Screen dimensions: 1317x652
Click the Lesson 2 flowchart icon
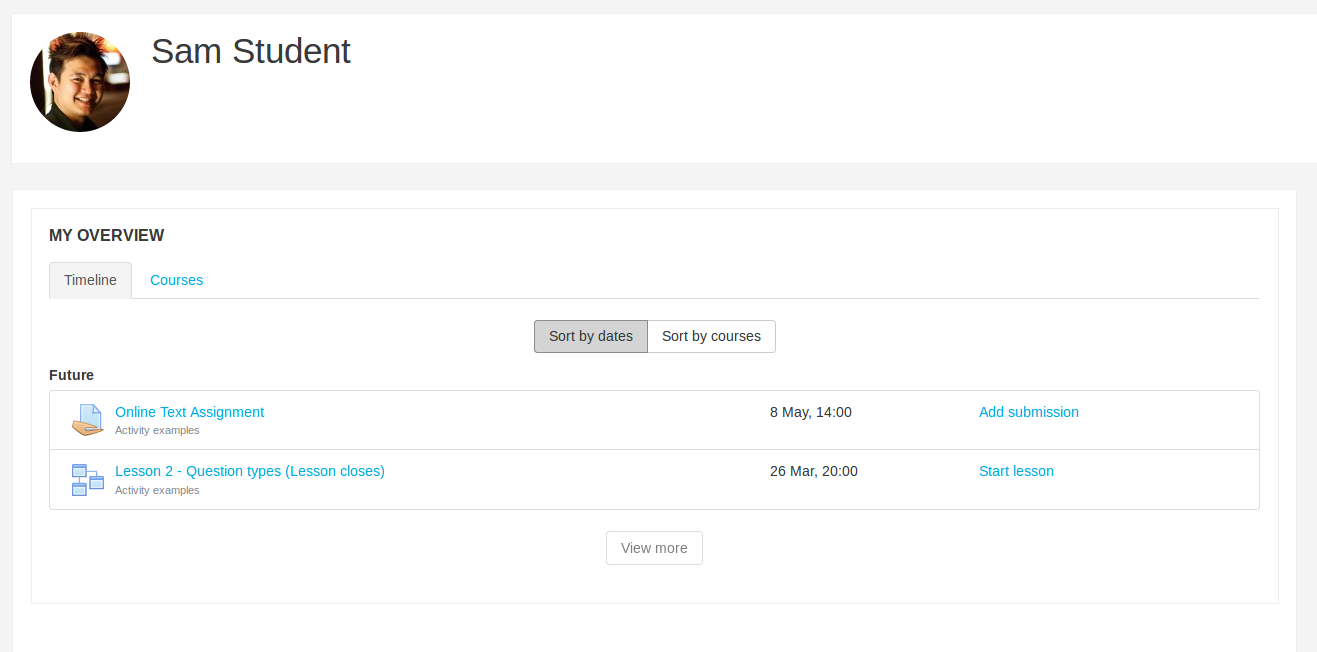pos(88,480)
